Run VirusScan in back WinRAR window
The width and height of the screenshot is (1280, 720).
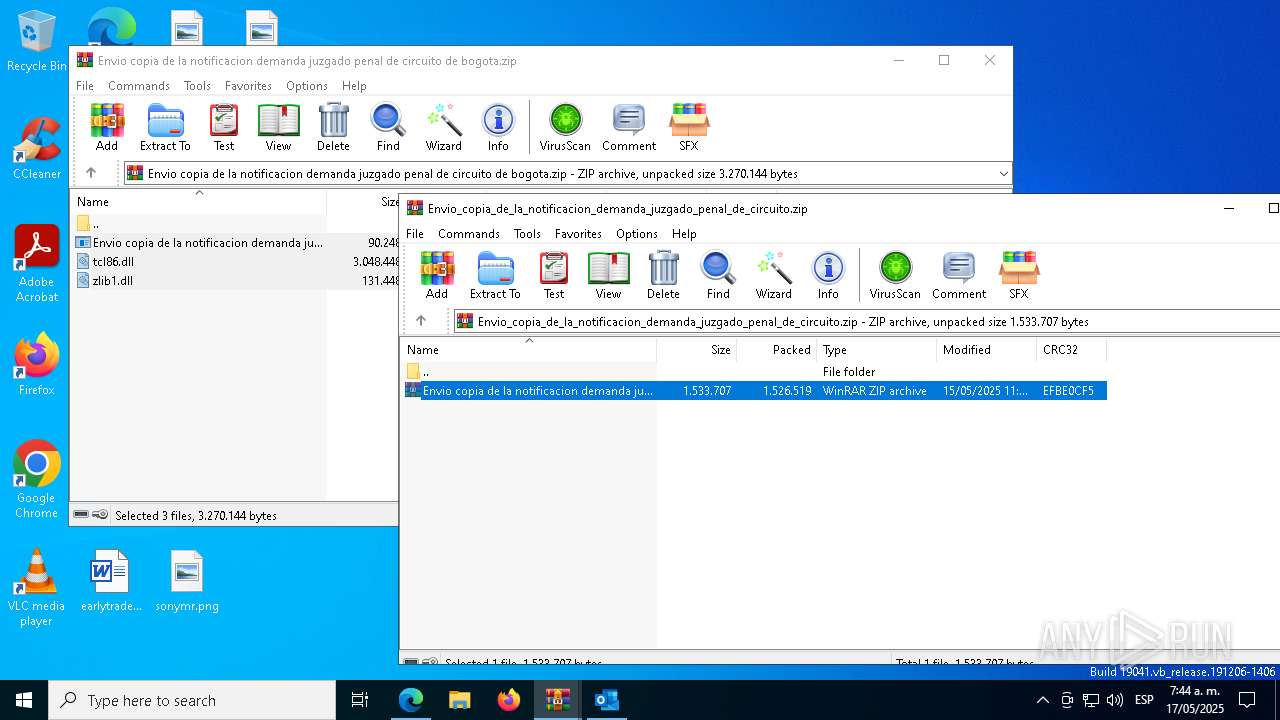[565, 127]
